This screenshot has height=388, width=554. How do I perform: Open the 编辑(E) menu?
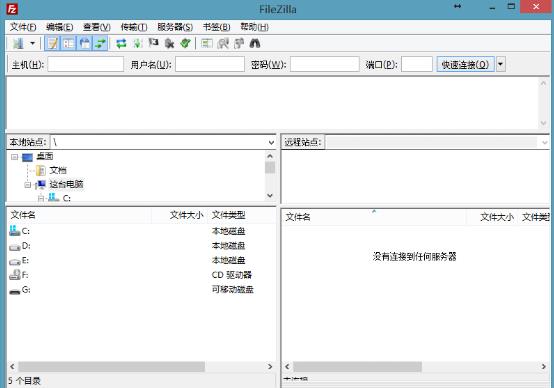[x=60, y=27]
